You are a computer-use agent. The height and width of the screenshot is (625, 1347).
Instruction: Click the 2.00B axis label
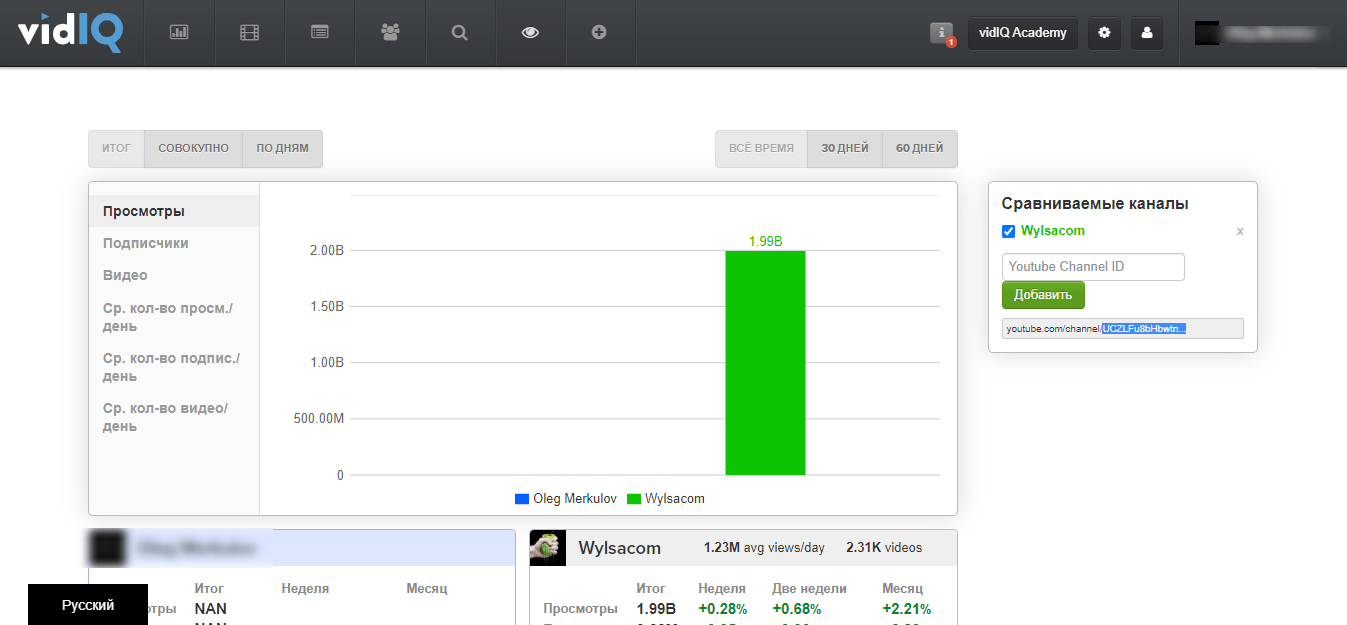pos(327,251)
